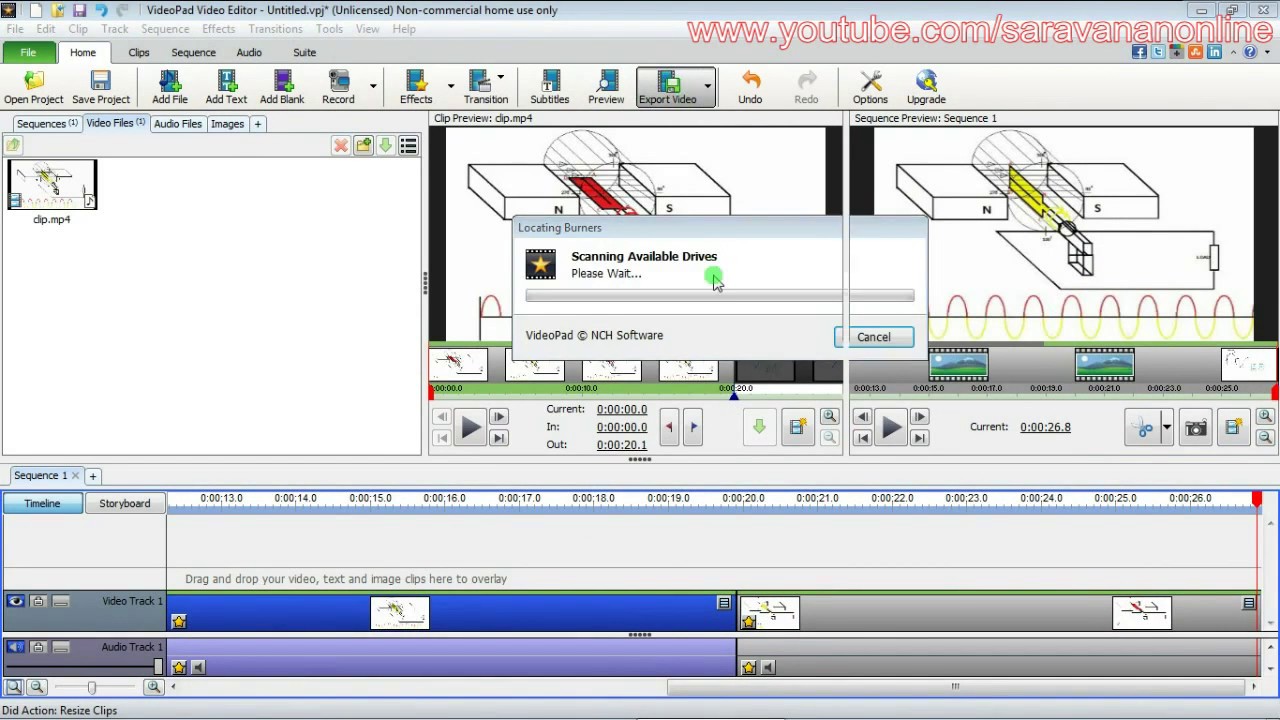This screenshot has height=720, width=1280.
Task: Open the Transition tool
Action: click(485, 88)
